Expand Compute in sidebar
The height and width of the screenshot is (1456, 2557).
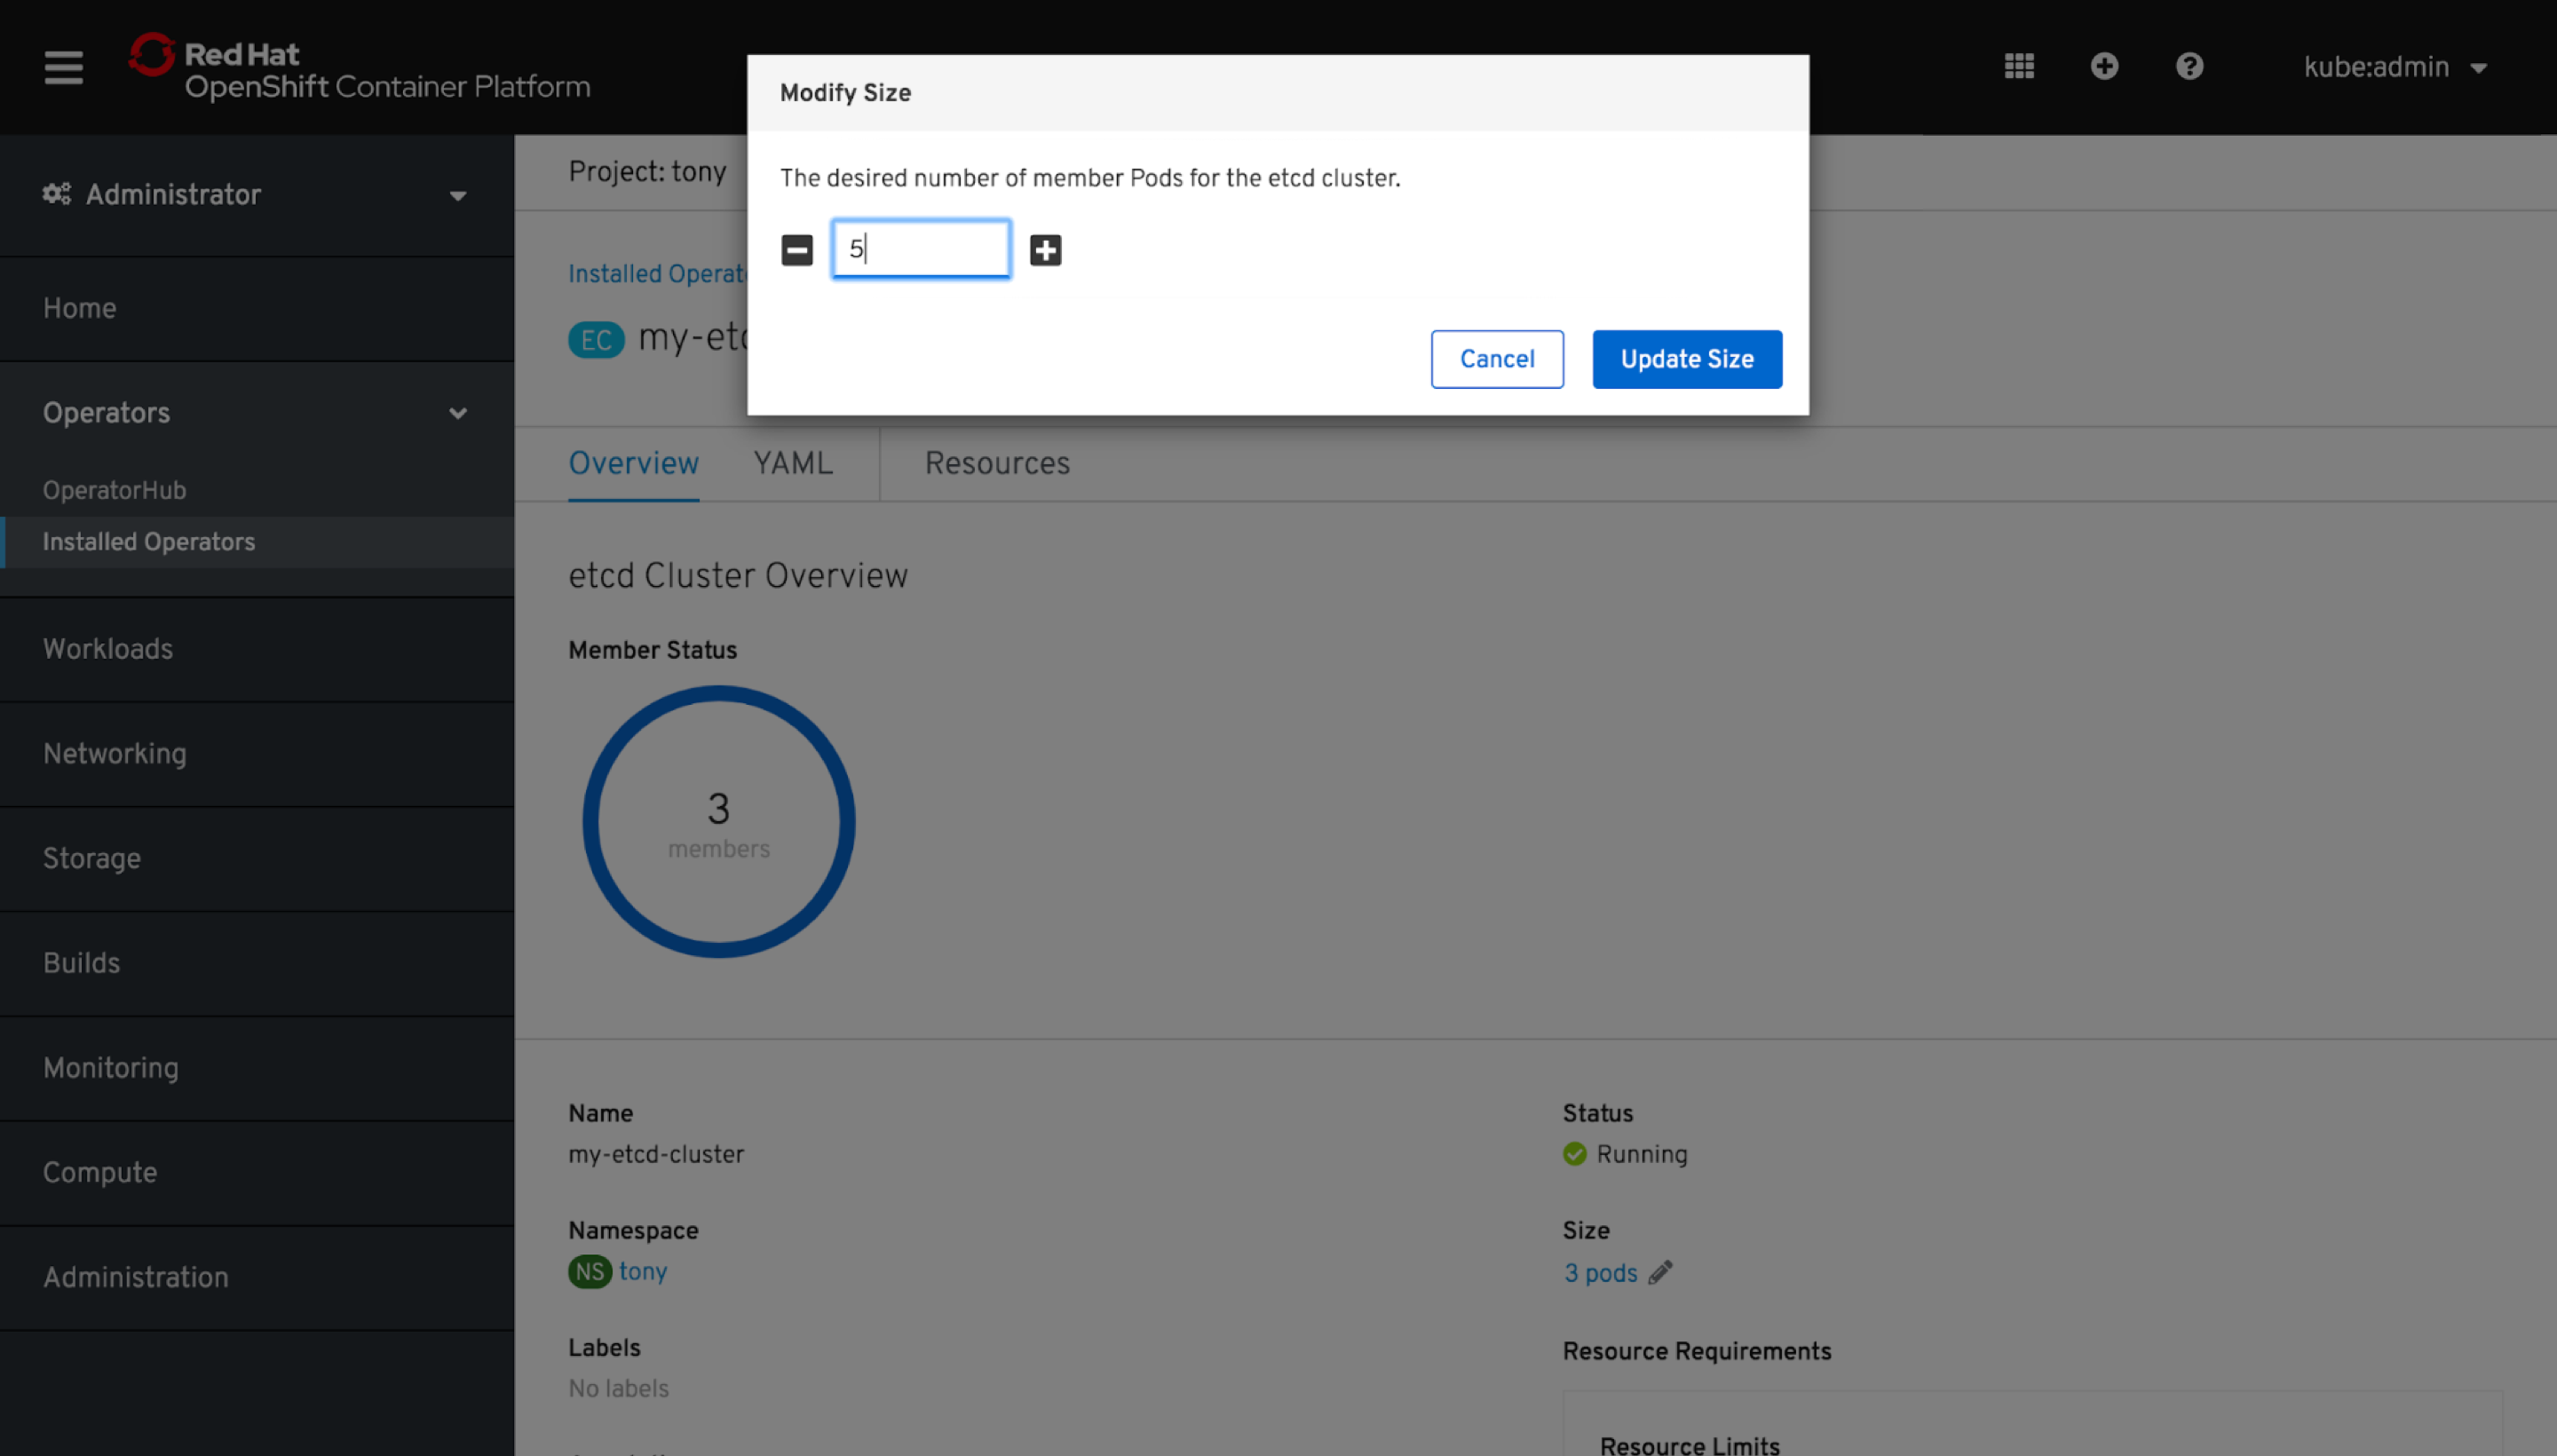(257, 1173)
